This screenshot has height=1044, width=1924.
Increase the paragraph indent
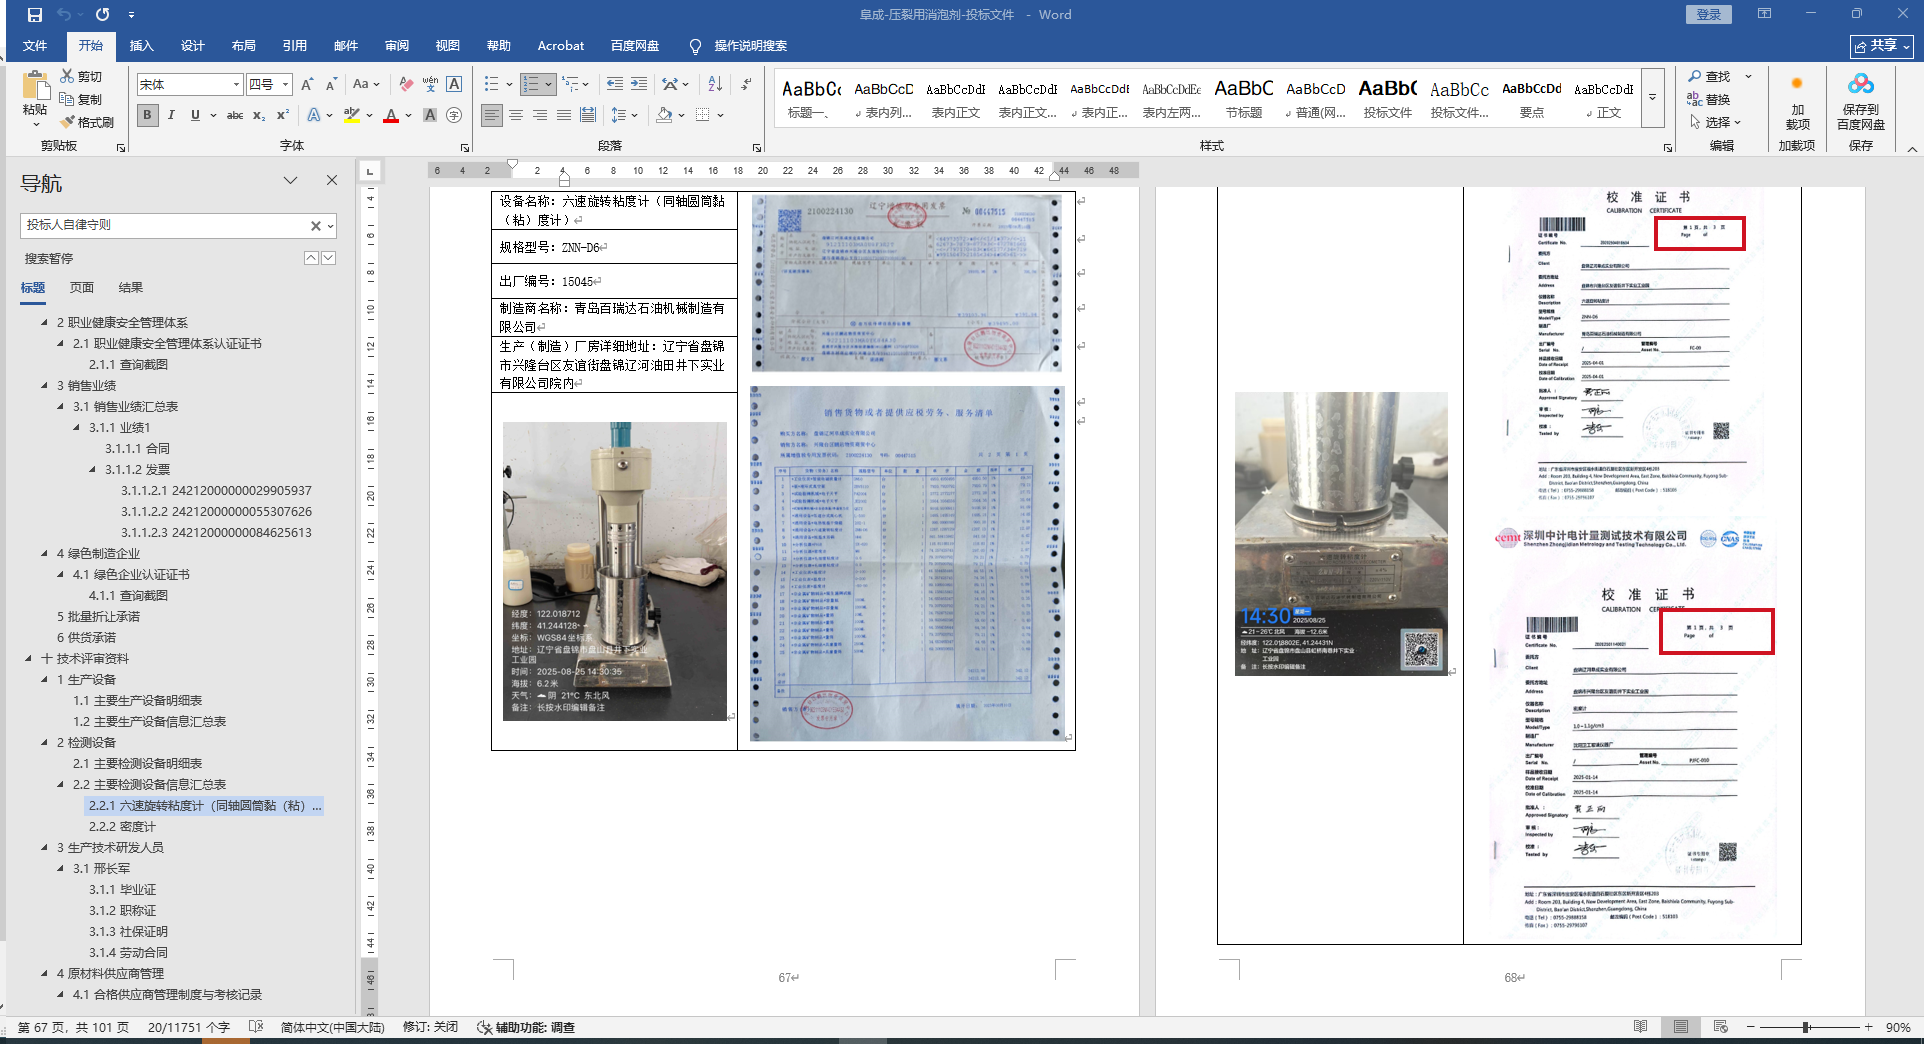(x=639, y=84)
